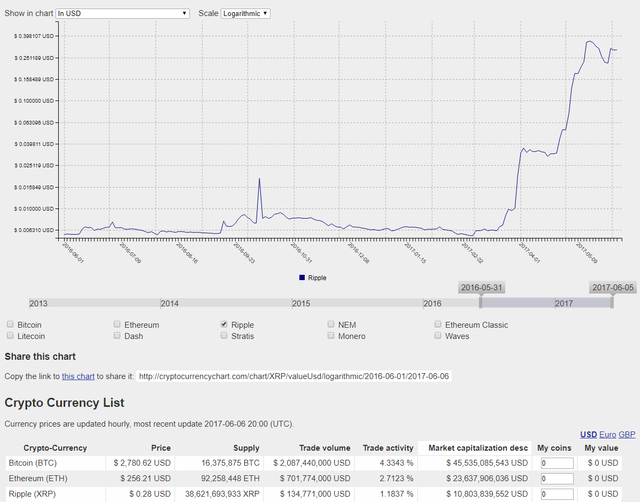Grab the 2016-05-31 range start handle
Viewport: 640px width, 502px height.
[481, 302]
